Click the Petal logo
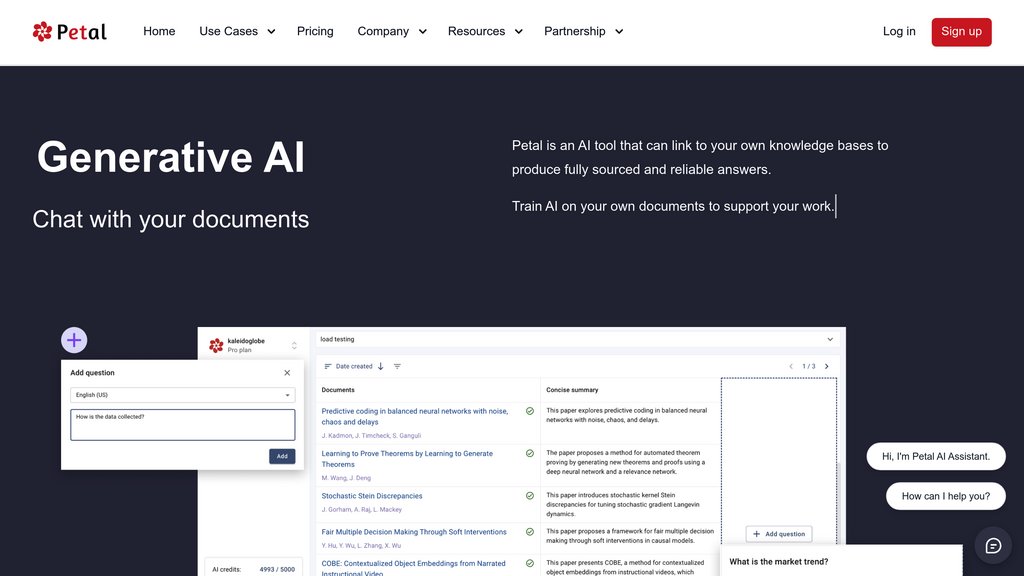1024x576 pixels. pyautogui.click(x=70, y=31)
